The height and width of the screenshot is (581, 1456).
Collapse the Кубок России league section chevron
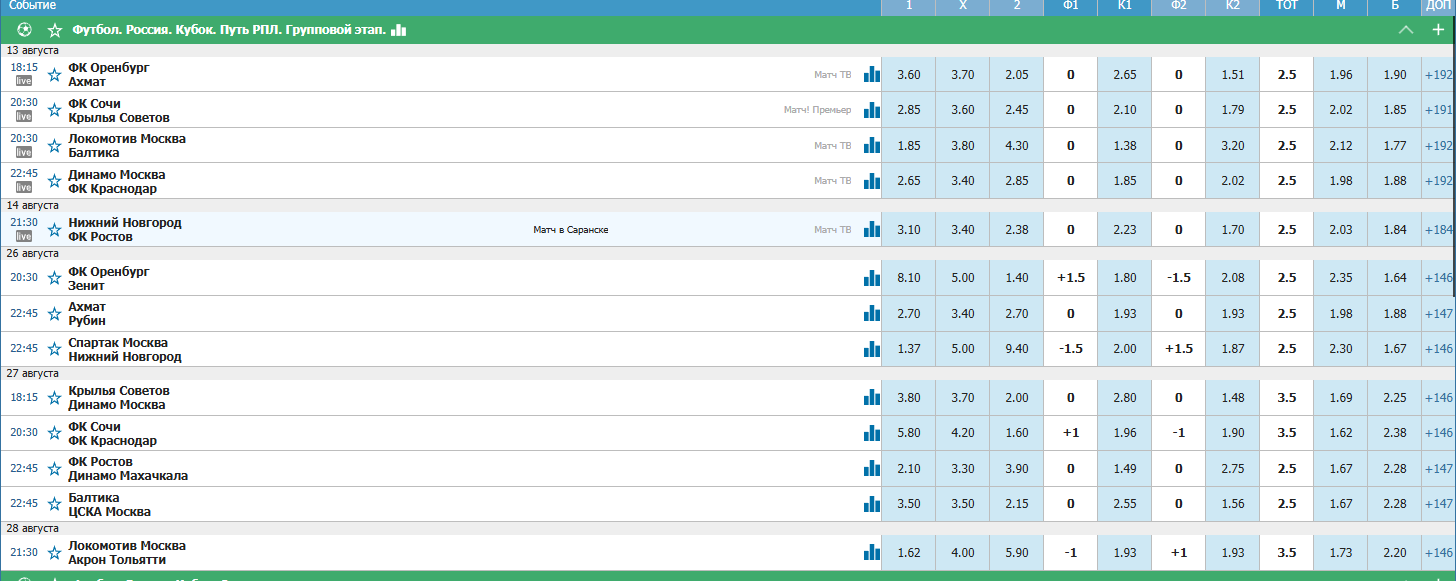1406,30
